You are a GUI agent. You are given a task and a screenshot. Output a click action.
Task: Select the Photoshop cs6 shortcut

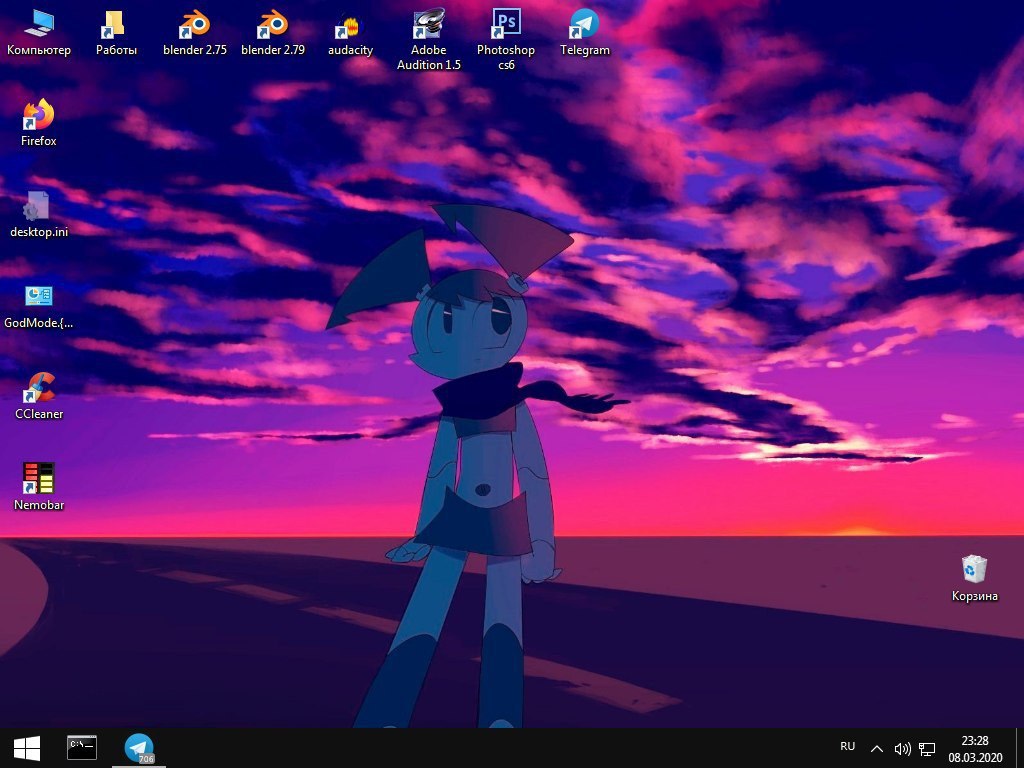click(506, 39)
